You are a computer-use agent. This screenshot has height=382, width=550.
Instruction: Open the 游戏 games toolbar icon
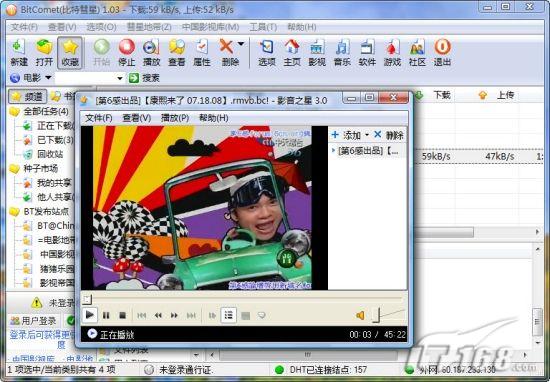click(392, 53)
